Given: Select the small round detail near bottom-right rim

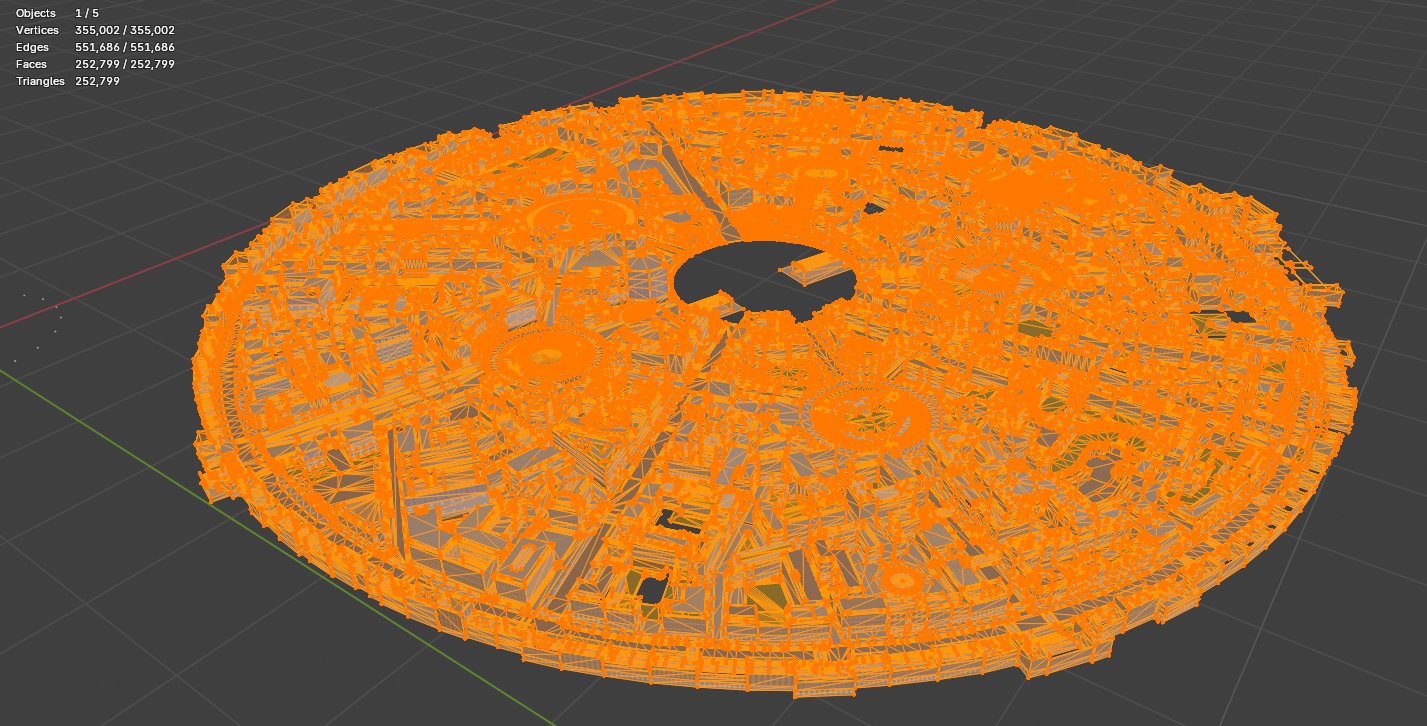Looking at the screenshot, I should point(900,581).
